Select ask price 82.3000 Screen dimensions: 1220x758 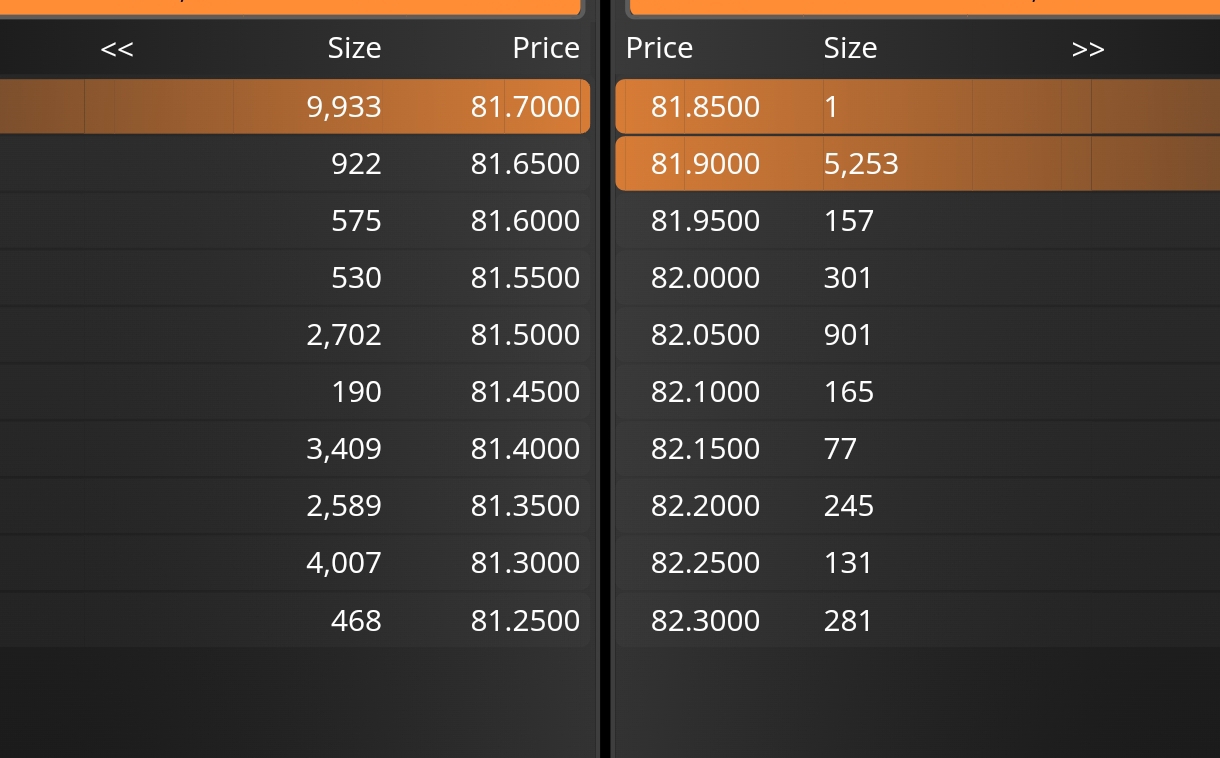705,620
